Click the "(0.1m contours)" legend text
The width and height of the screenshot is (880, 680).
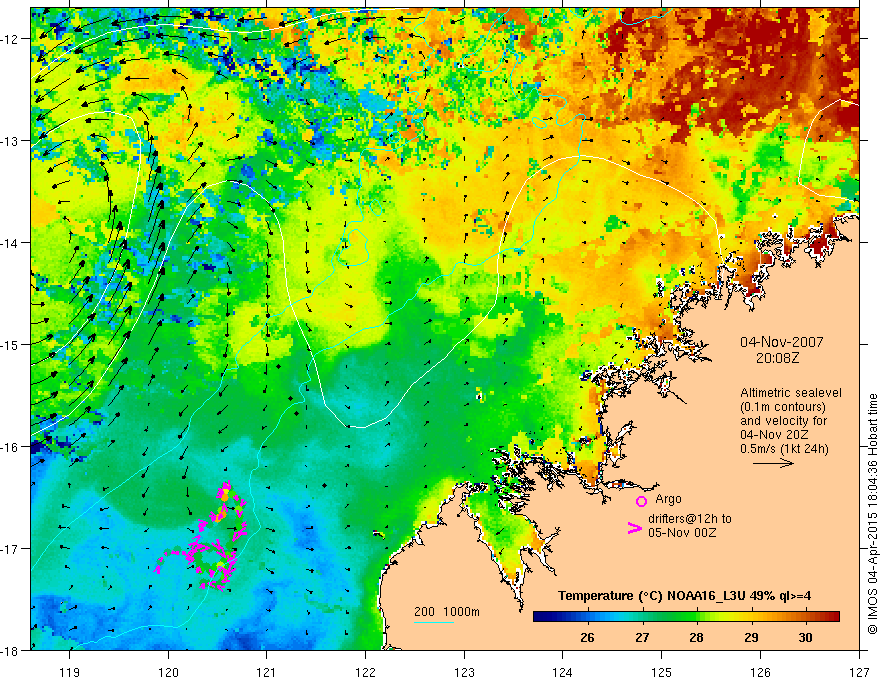click(x=783, y=407)
